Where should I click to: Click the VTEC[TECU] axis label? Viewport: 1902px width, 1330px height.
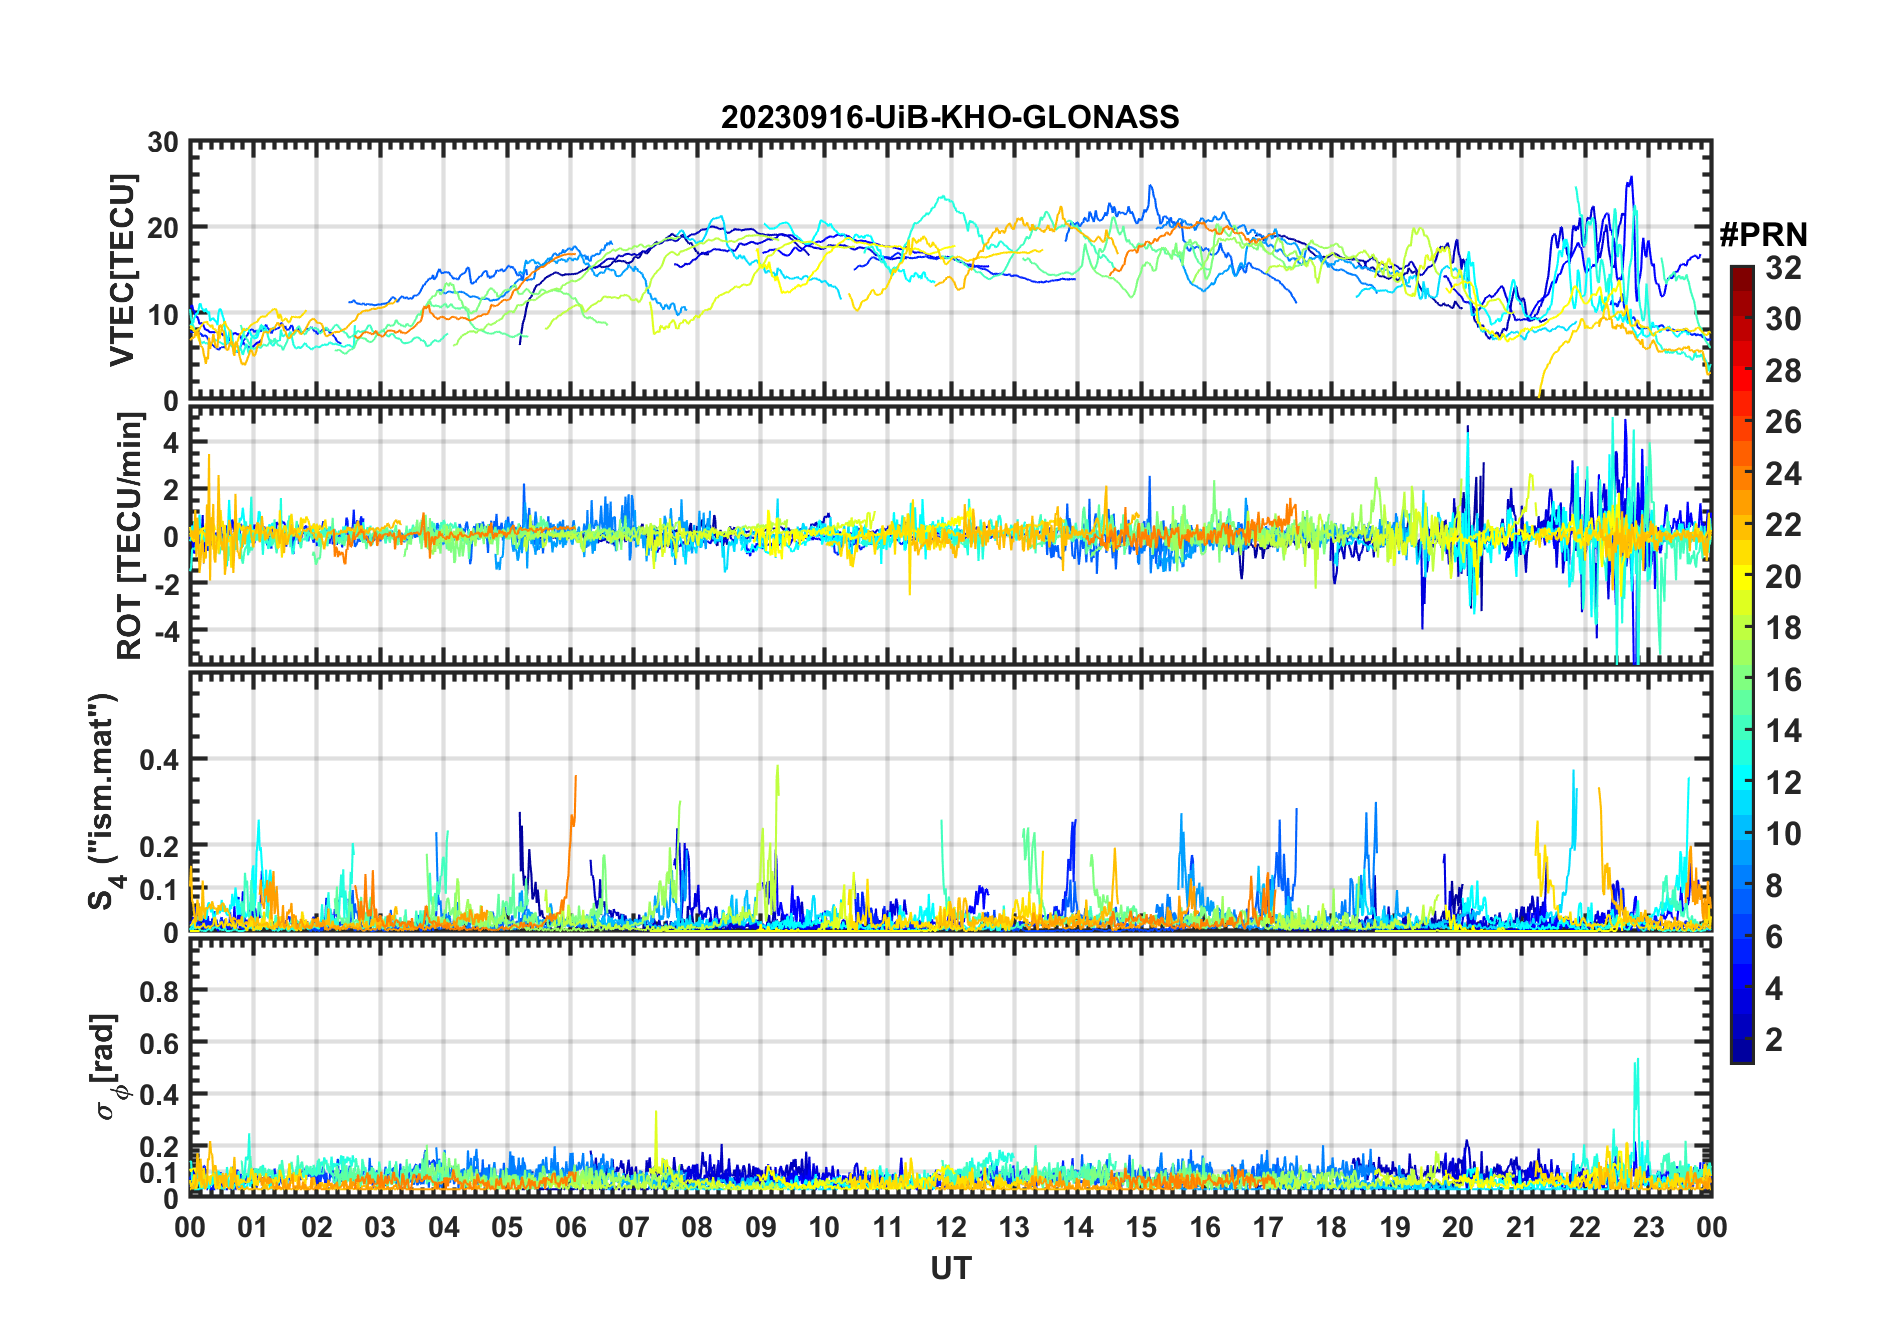click(x=122, y=270)
